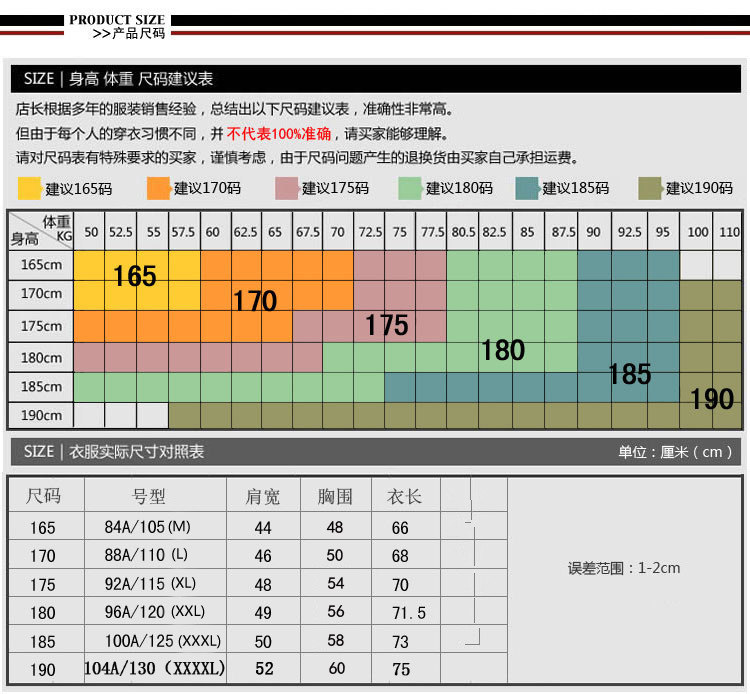Click the olive 建议190码 legend swatch
This screenshot has width=750, height=694.
click(650, 188)
